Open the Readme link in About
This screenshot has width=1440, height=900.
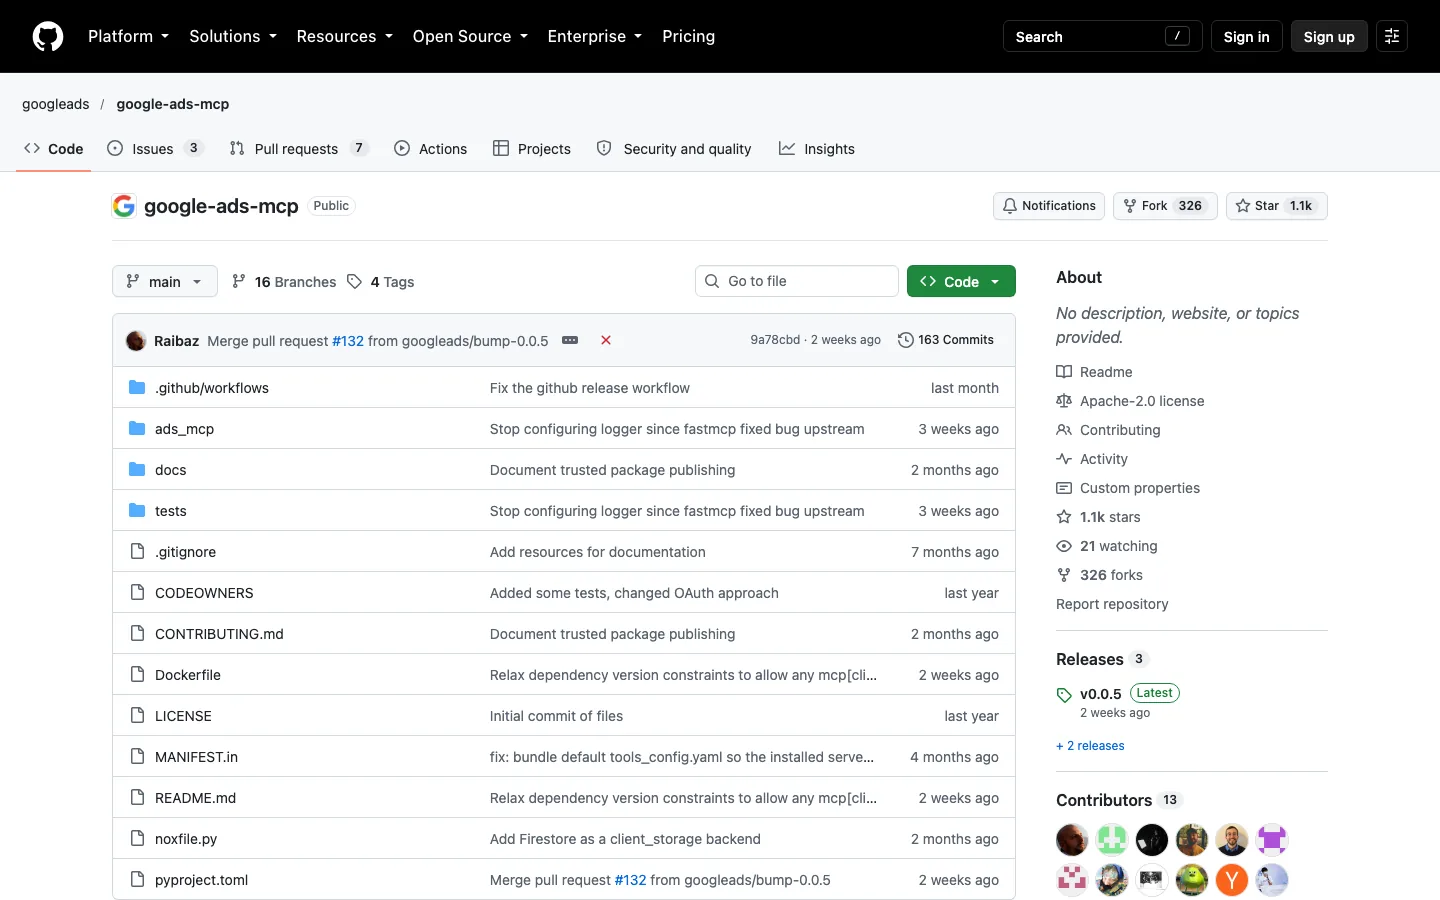click(x=1095, y=372)
